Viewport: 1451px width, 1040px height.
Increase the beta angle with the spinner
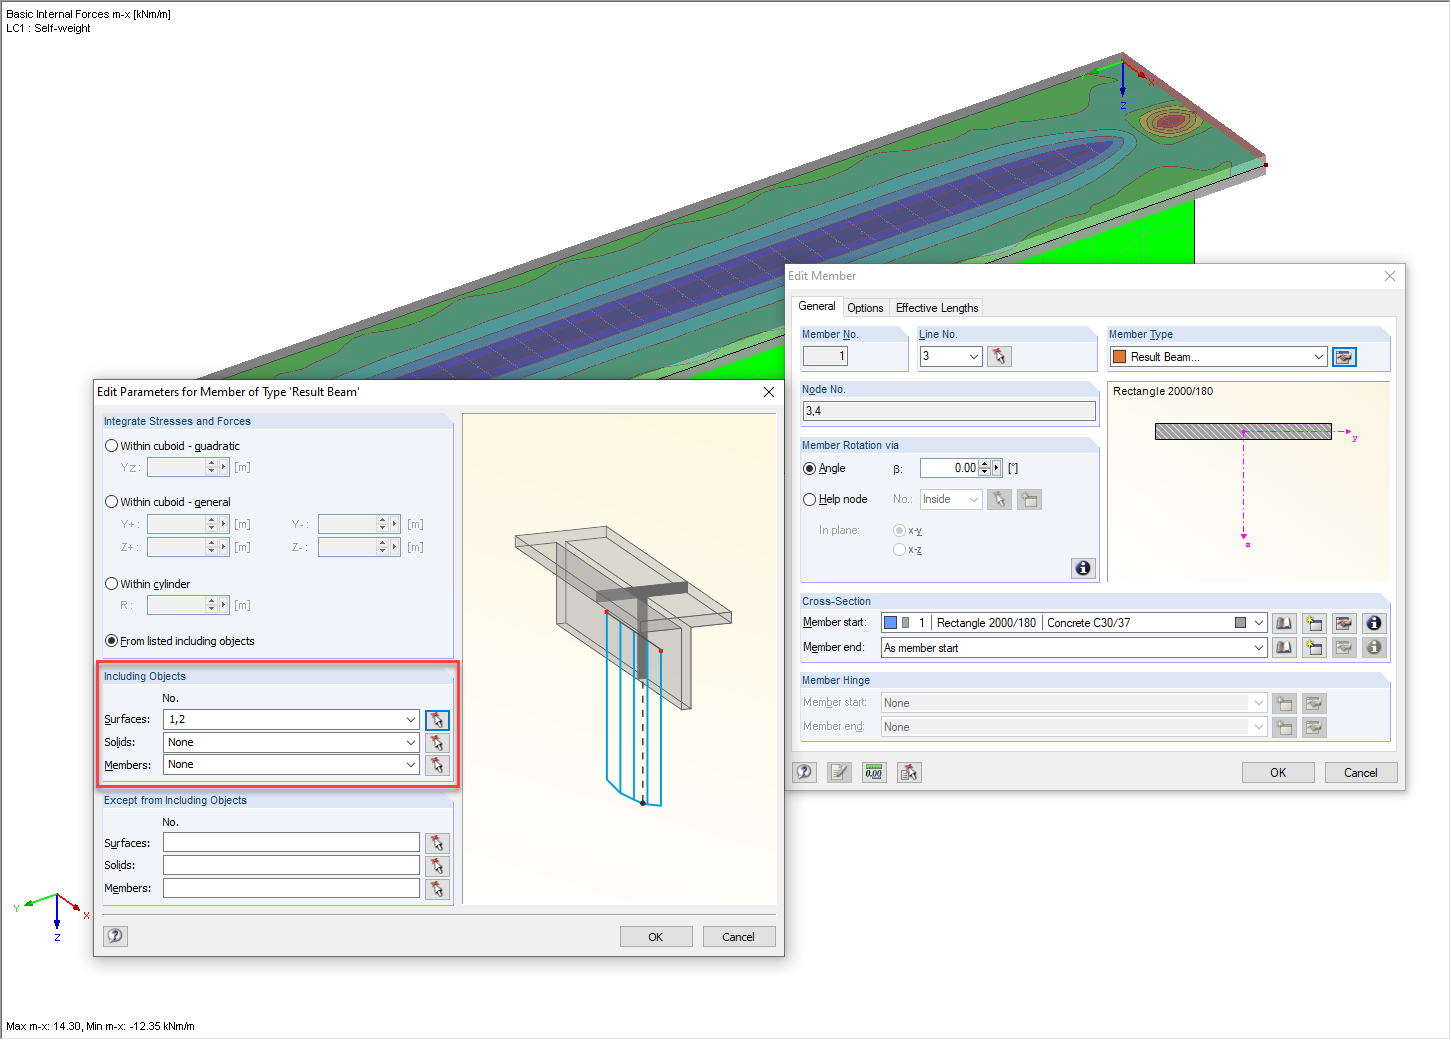pos(985,463)
